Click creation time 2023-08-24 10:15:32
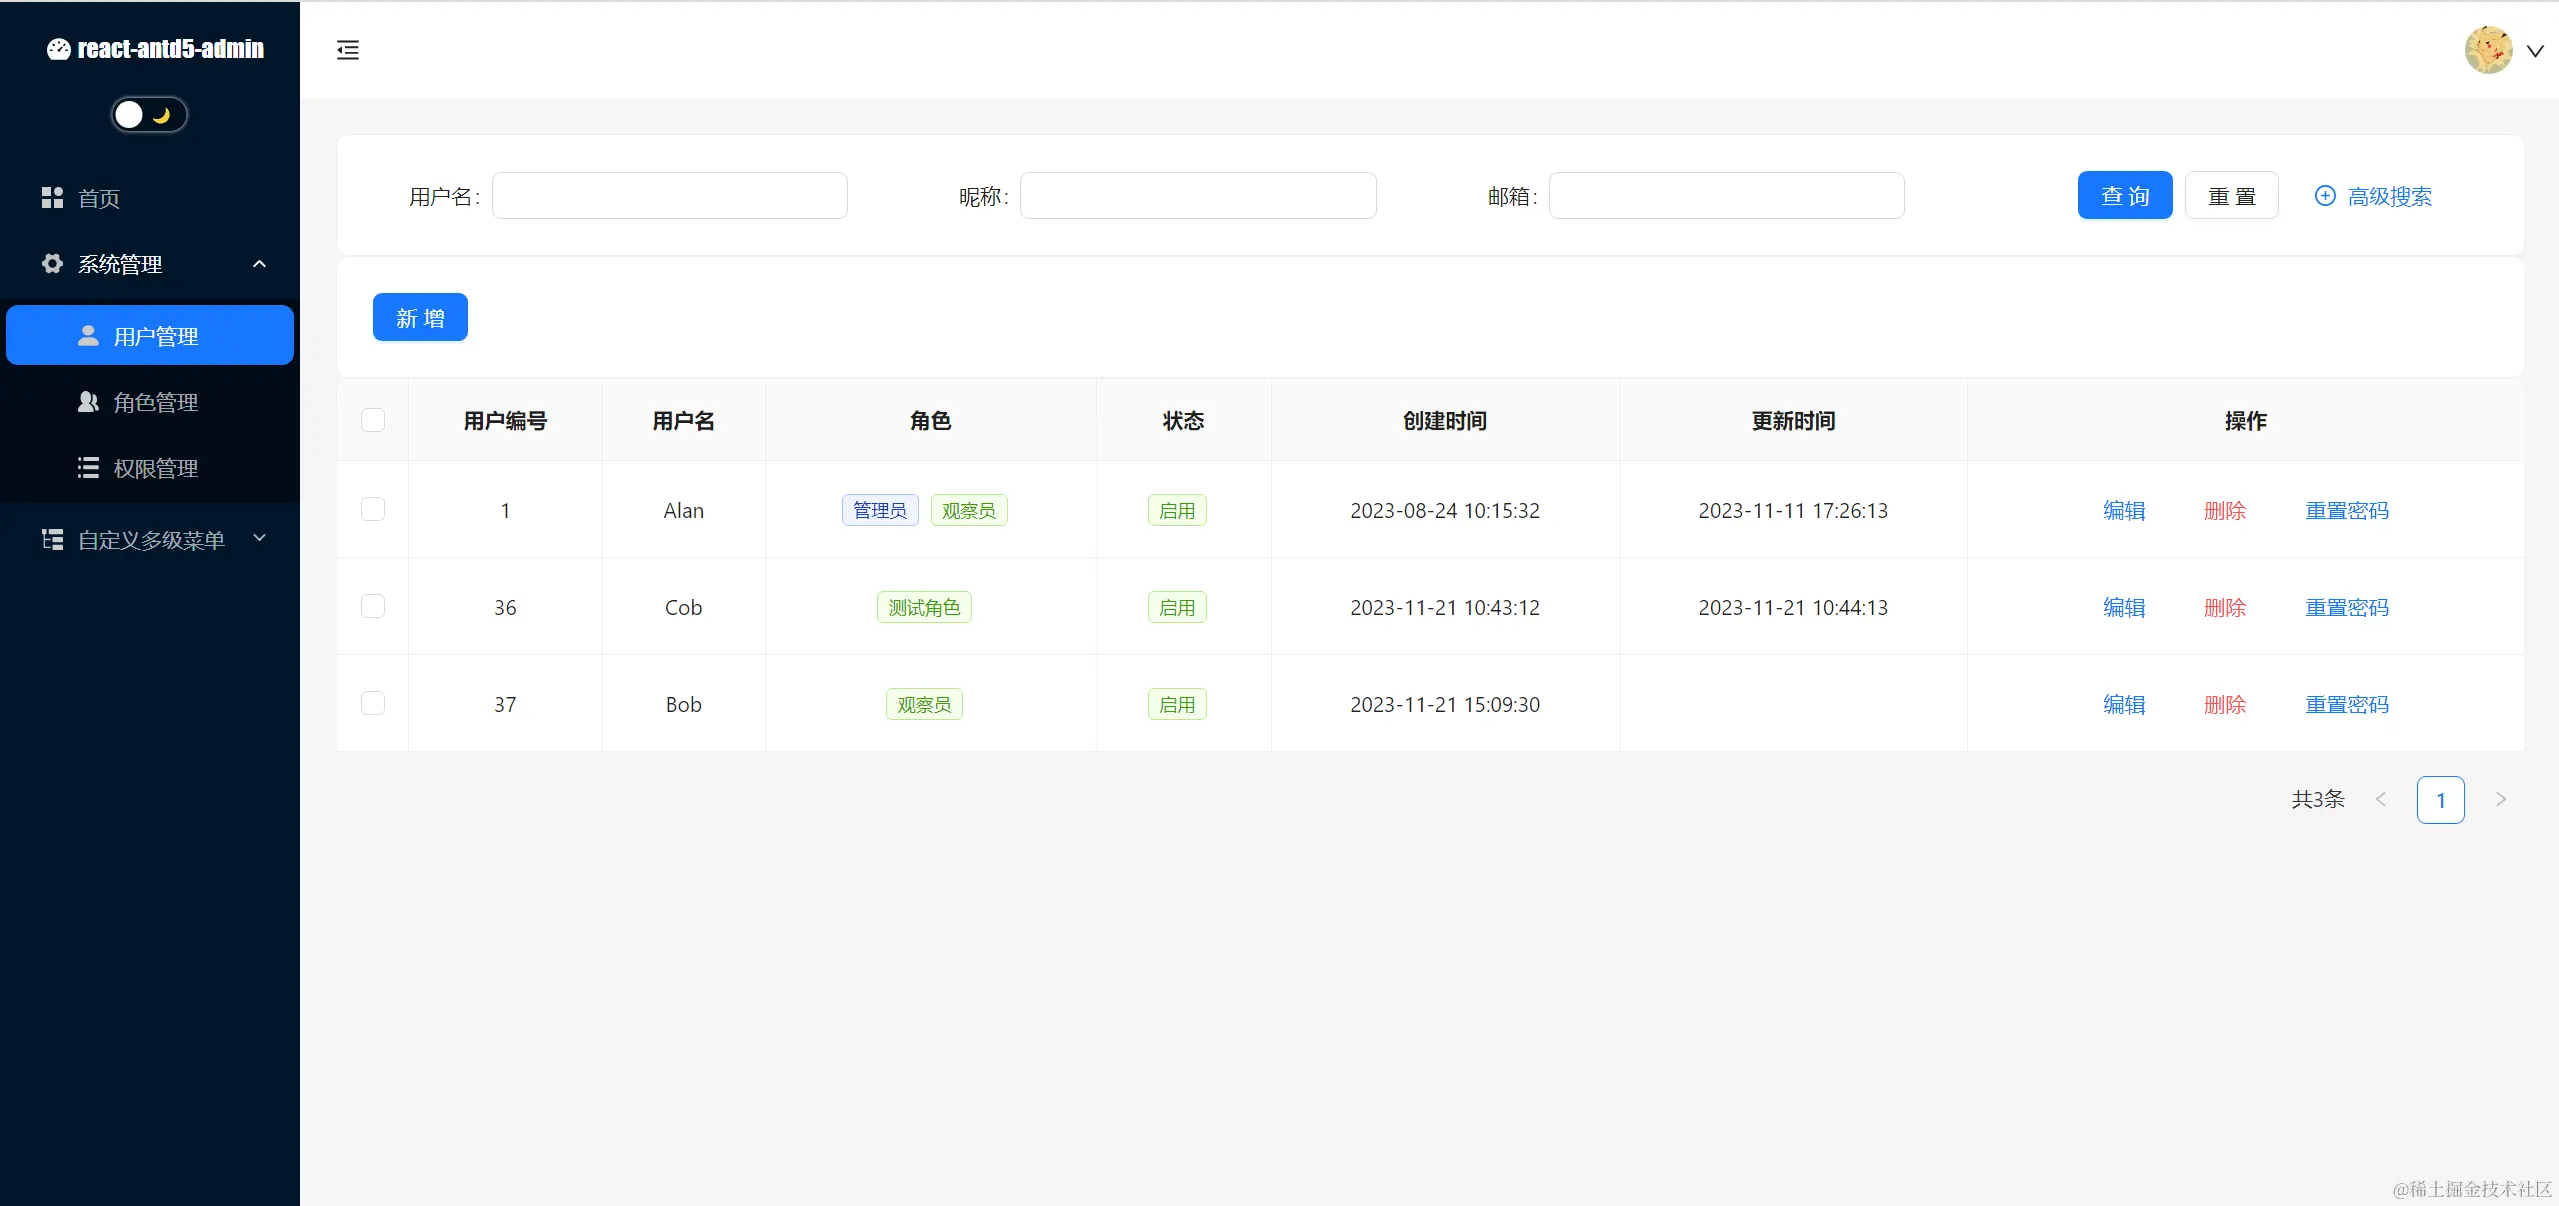 click(x=1445, y=510)
